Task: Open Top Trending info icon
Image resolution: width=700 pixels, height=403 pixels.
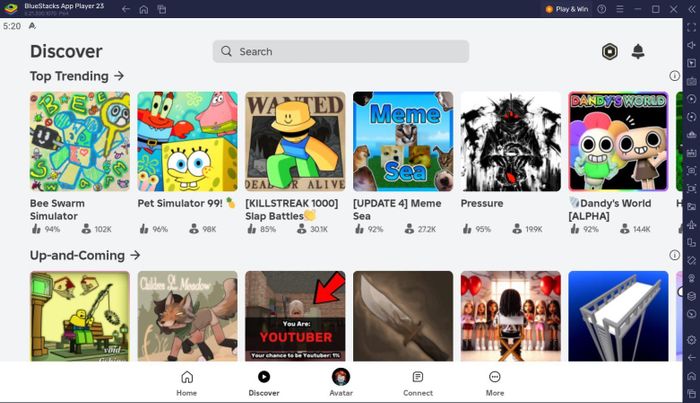Action: pos(674,76)
